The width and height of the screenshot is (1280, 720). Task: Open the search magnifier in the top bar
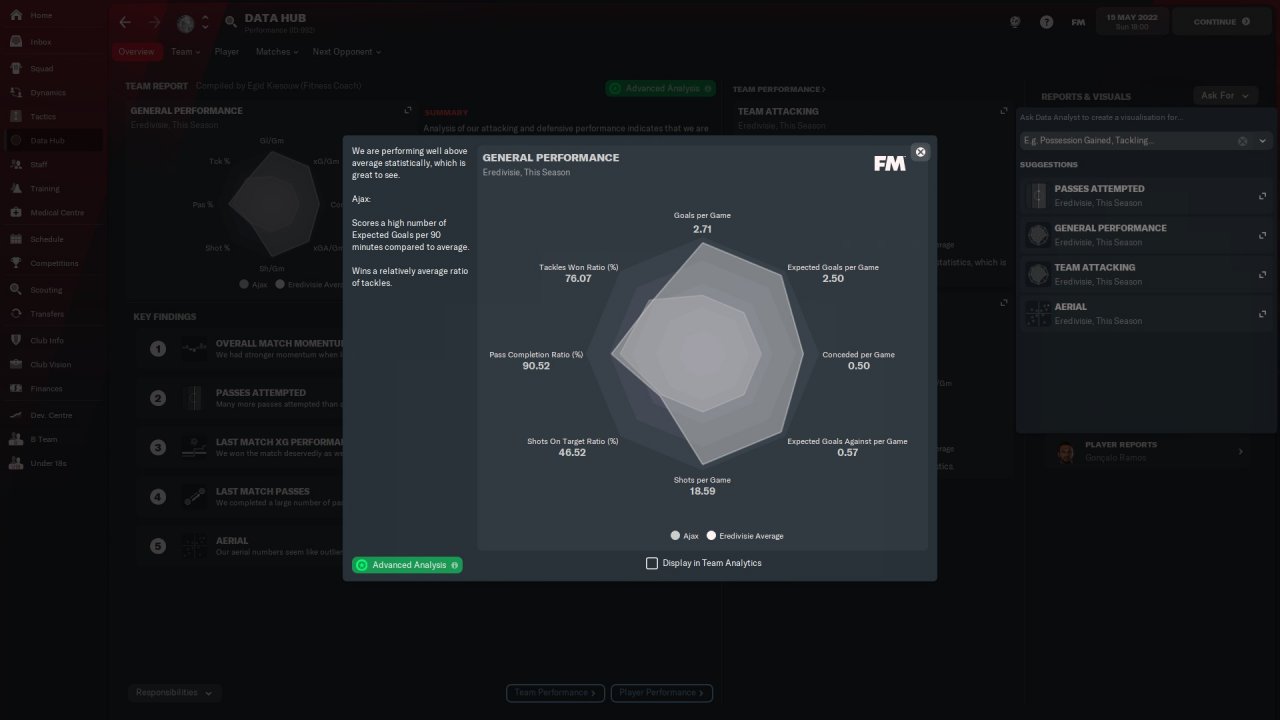(231, 22)
